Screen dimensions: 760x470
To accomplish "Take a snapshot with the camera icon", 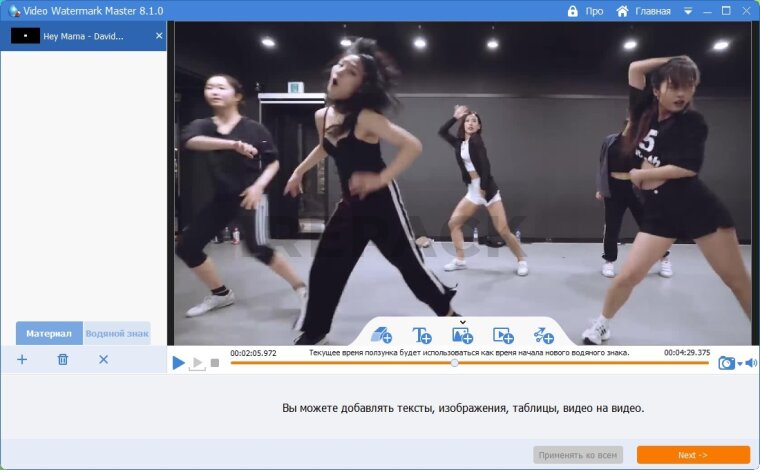I will (726, 363).
